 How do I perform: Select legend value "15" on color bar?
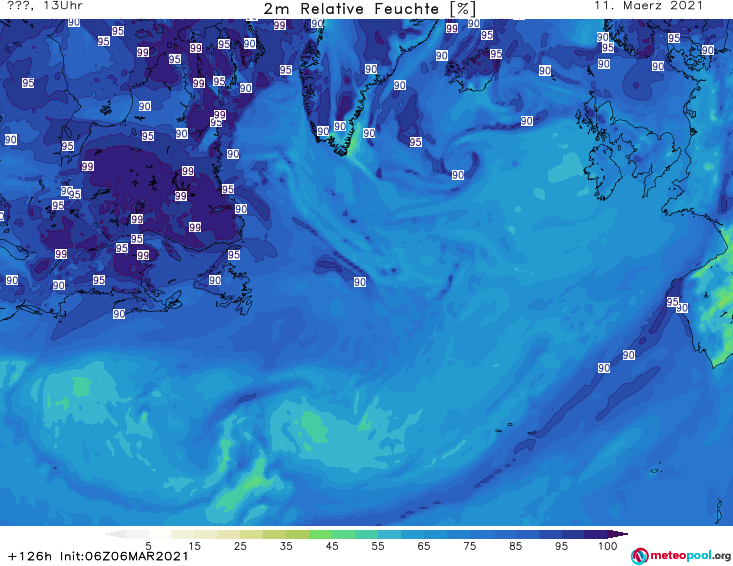click(x=194, y=545)
